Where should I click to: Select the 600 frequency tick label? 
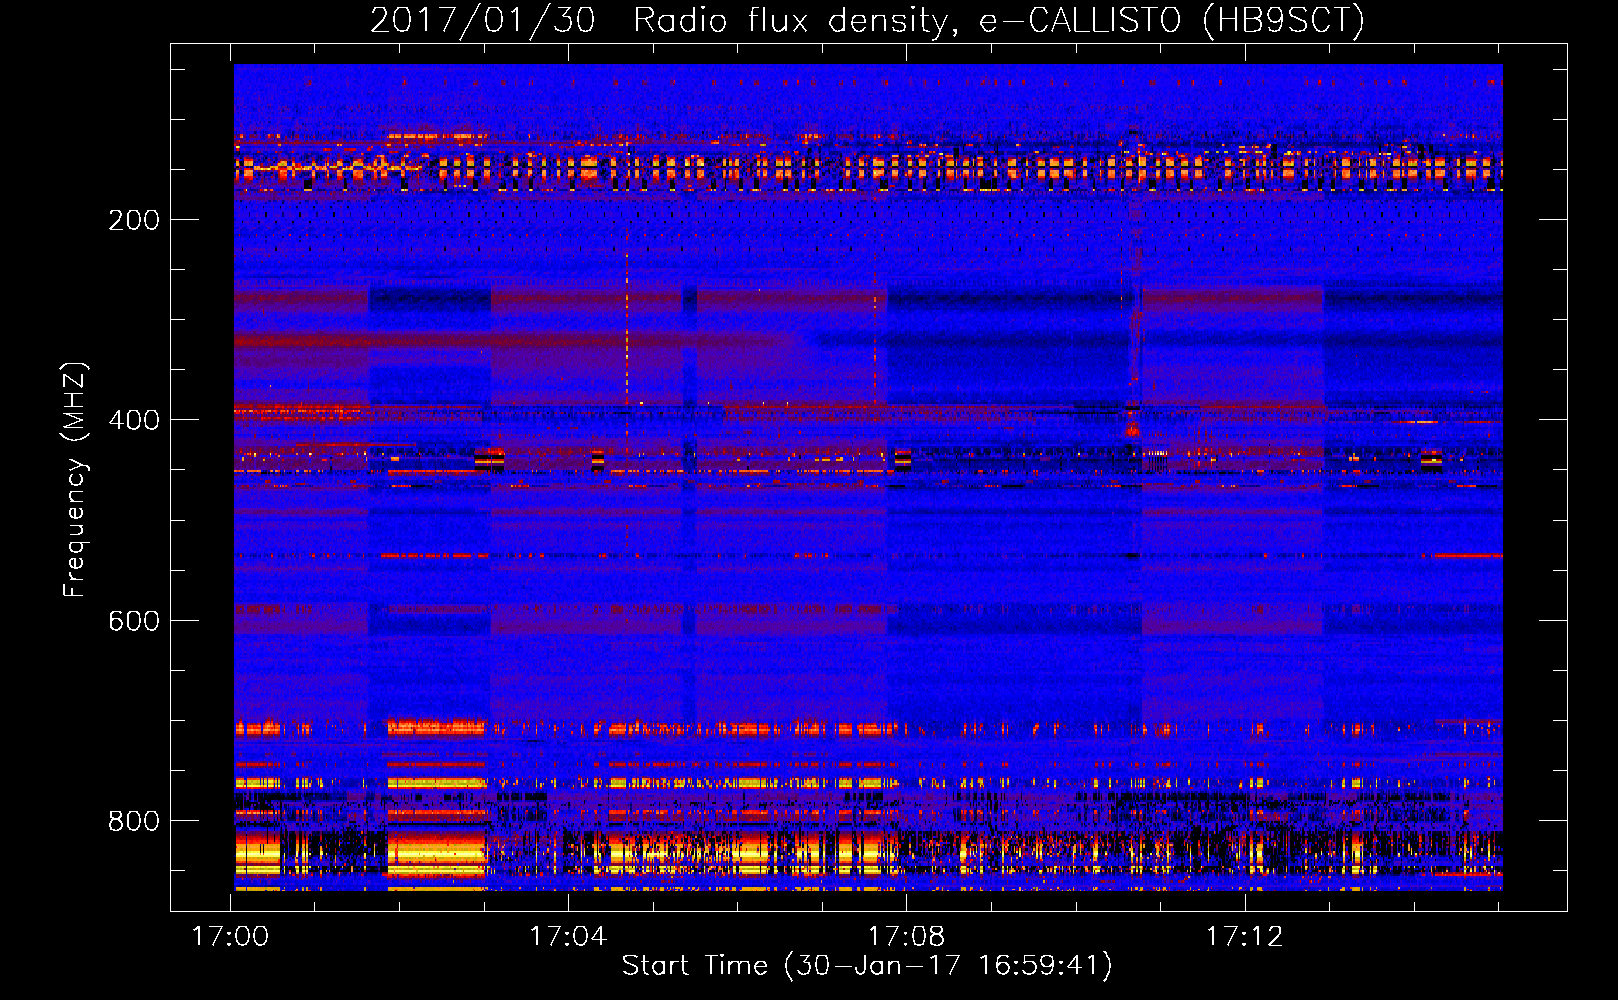coord(134,621)
